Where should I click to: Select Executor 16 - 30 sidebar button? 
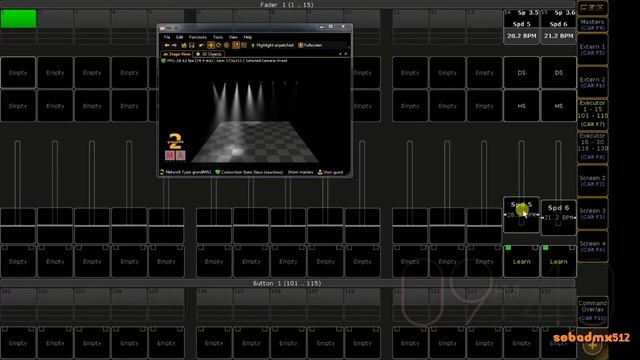[x=592, y=147]
